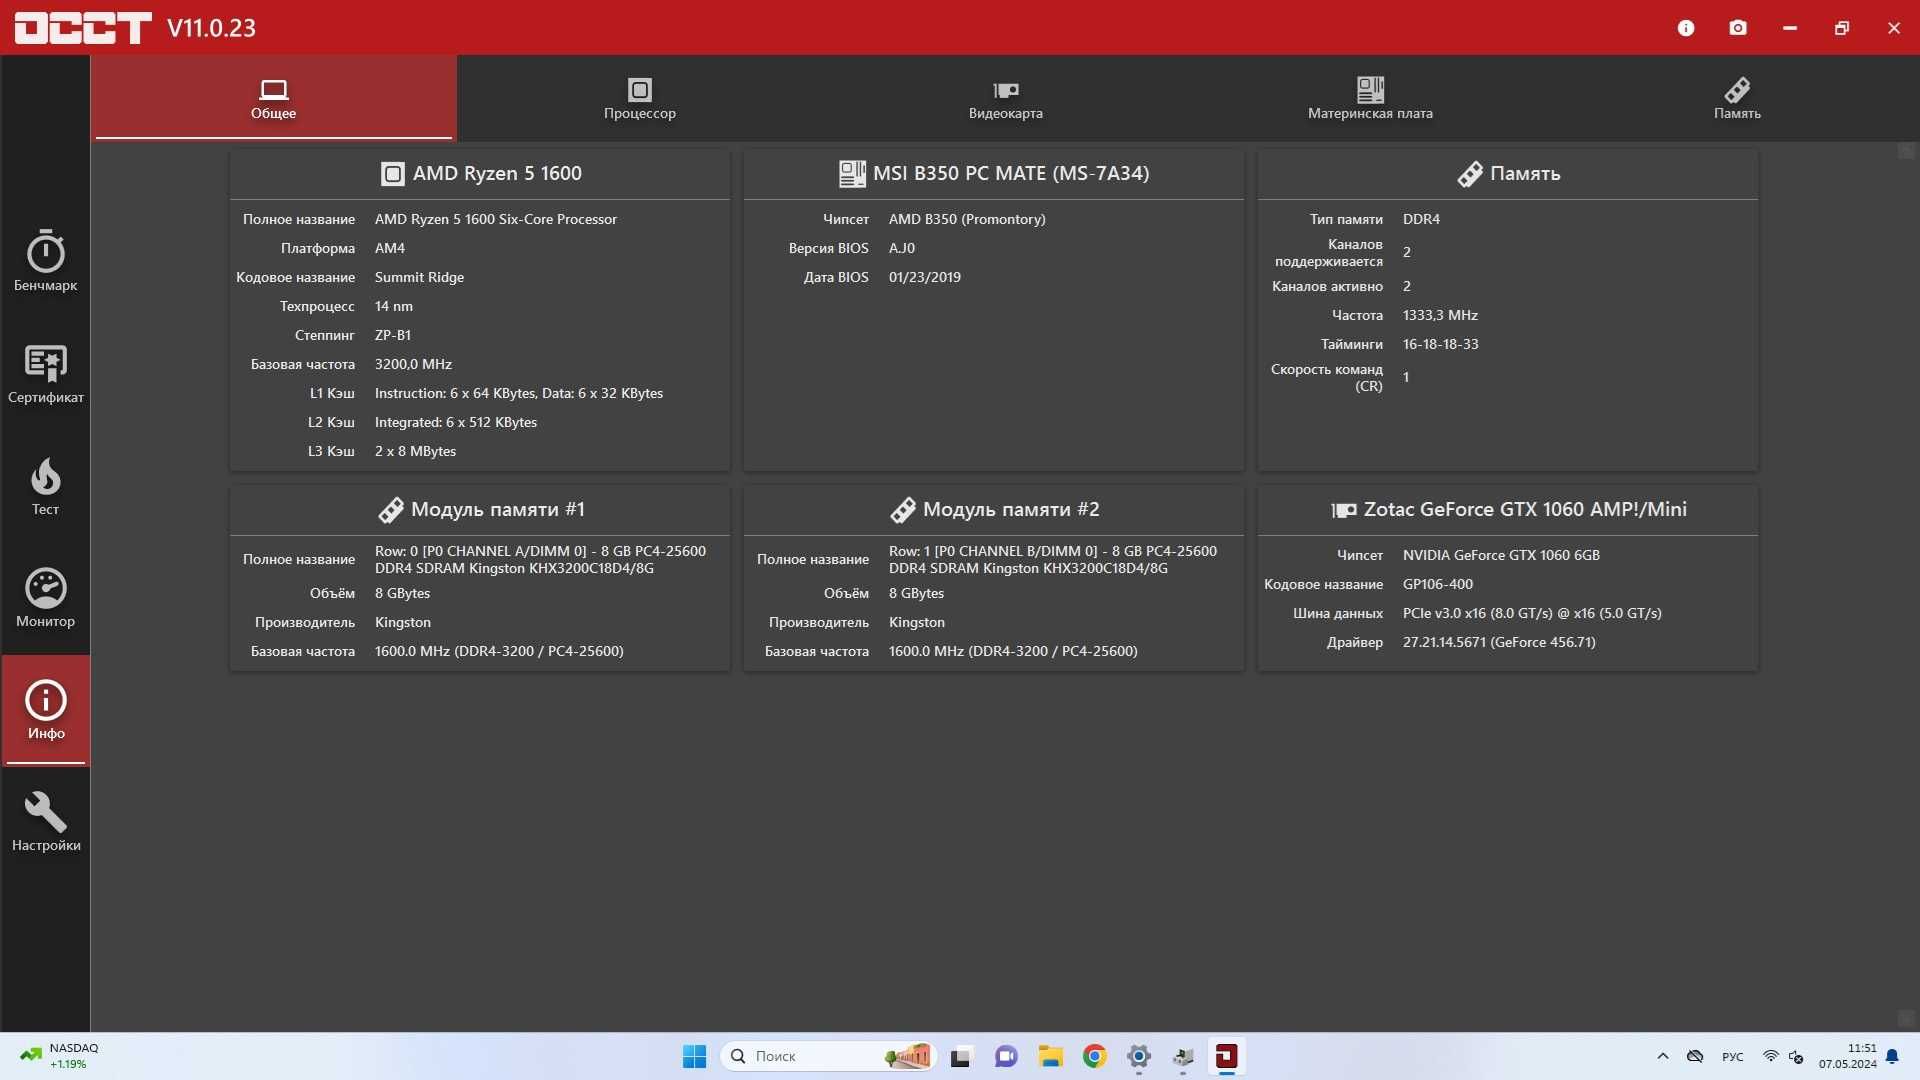Click the 'ZP-B1' stepping value

click(x=393, y=335)
